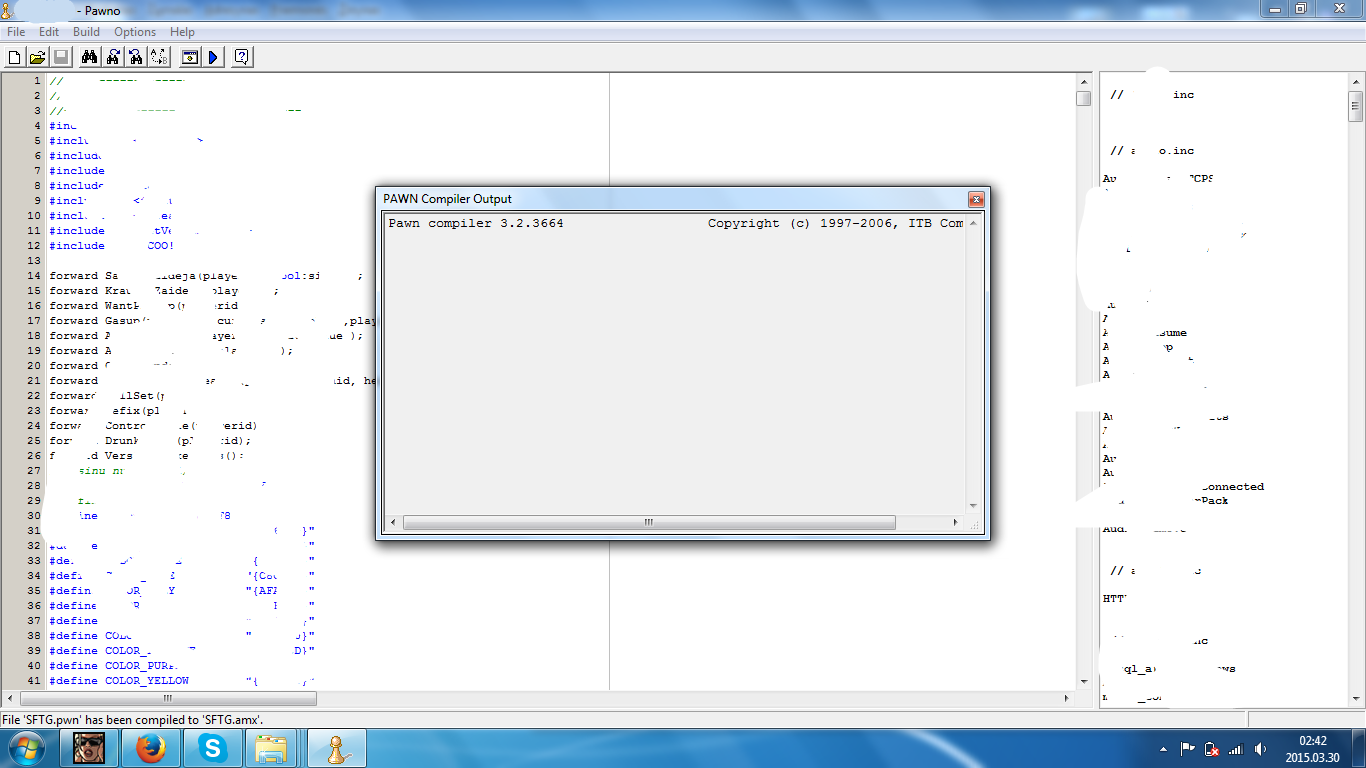The height and width of the screenshot is (768, 1366).
Task: Click the Replace A to B icon
Action: pyautogui.click(x=159, y=57)
